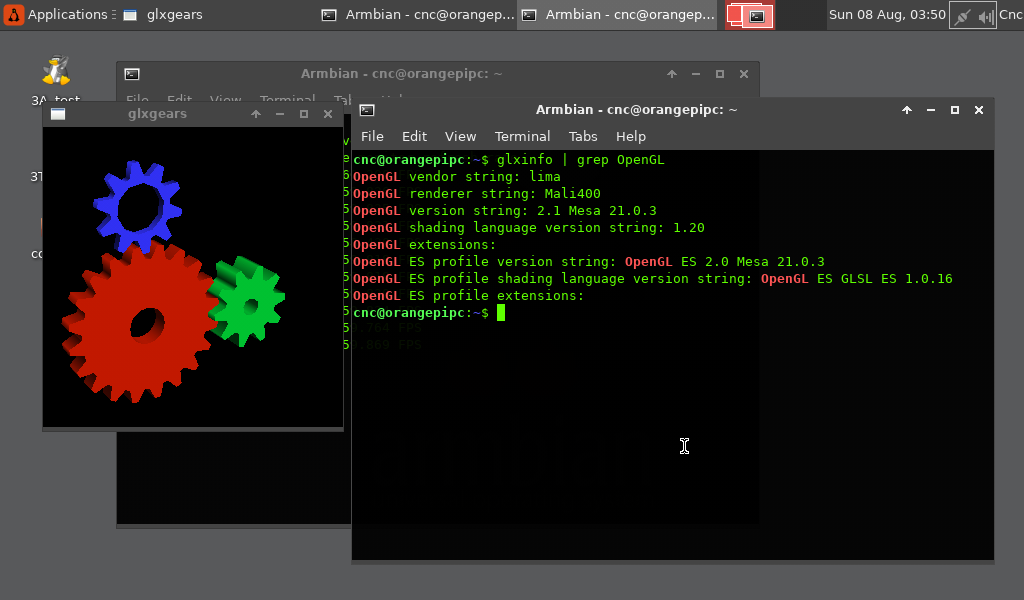
Task: Click the clock showing Sun 08 Aug, 03:50
Action: [x=887, y=14]
